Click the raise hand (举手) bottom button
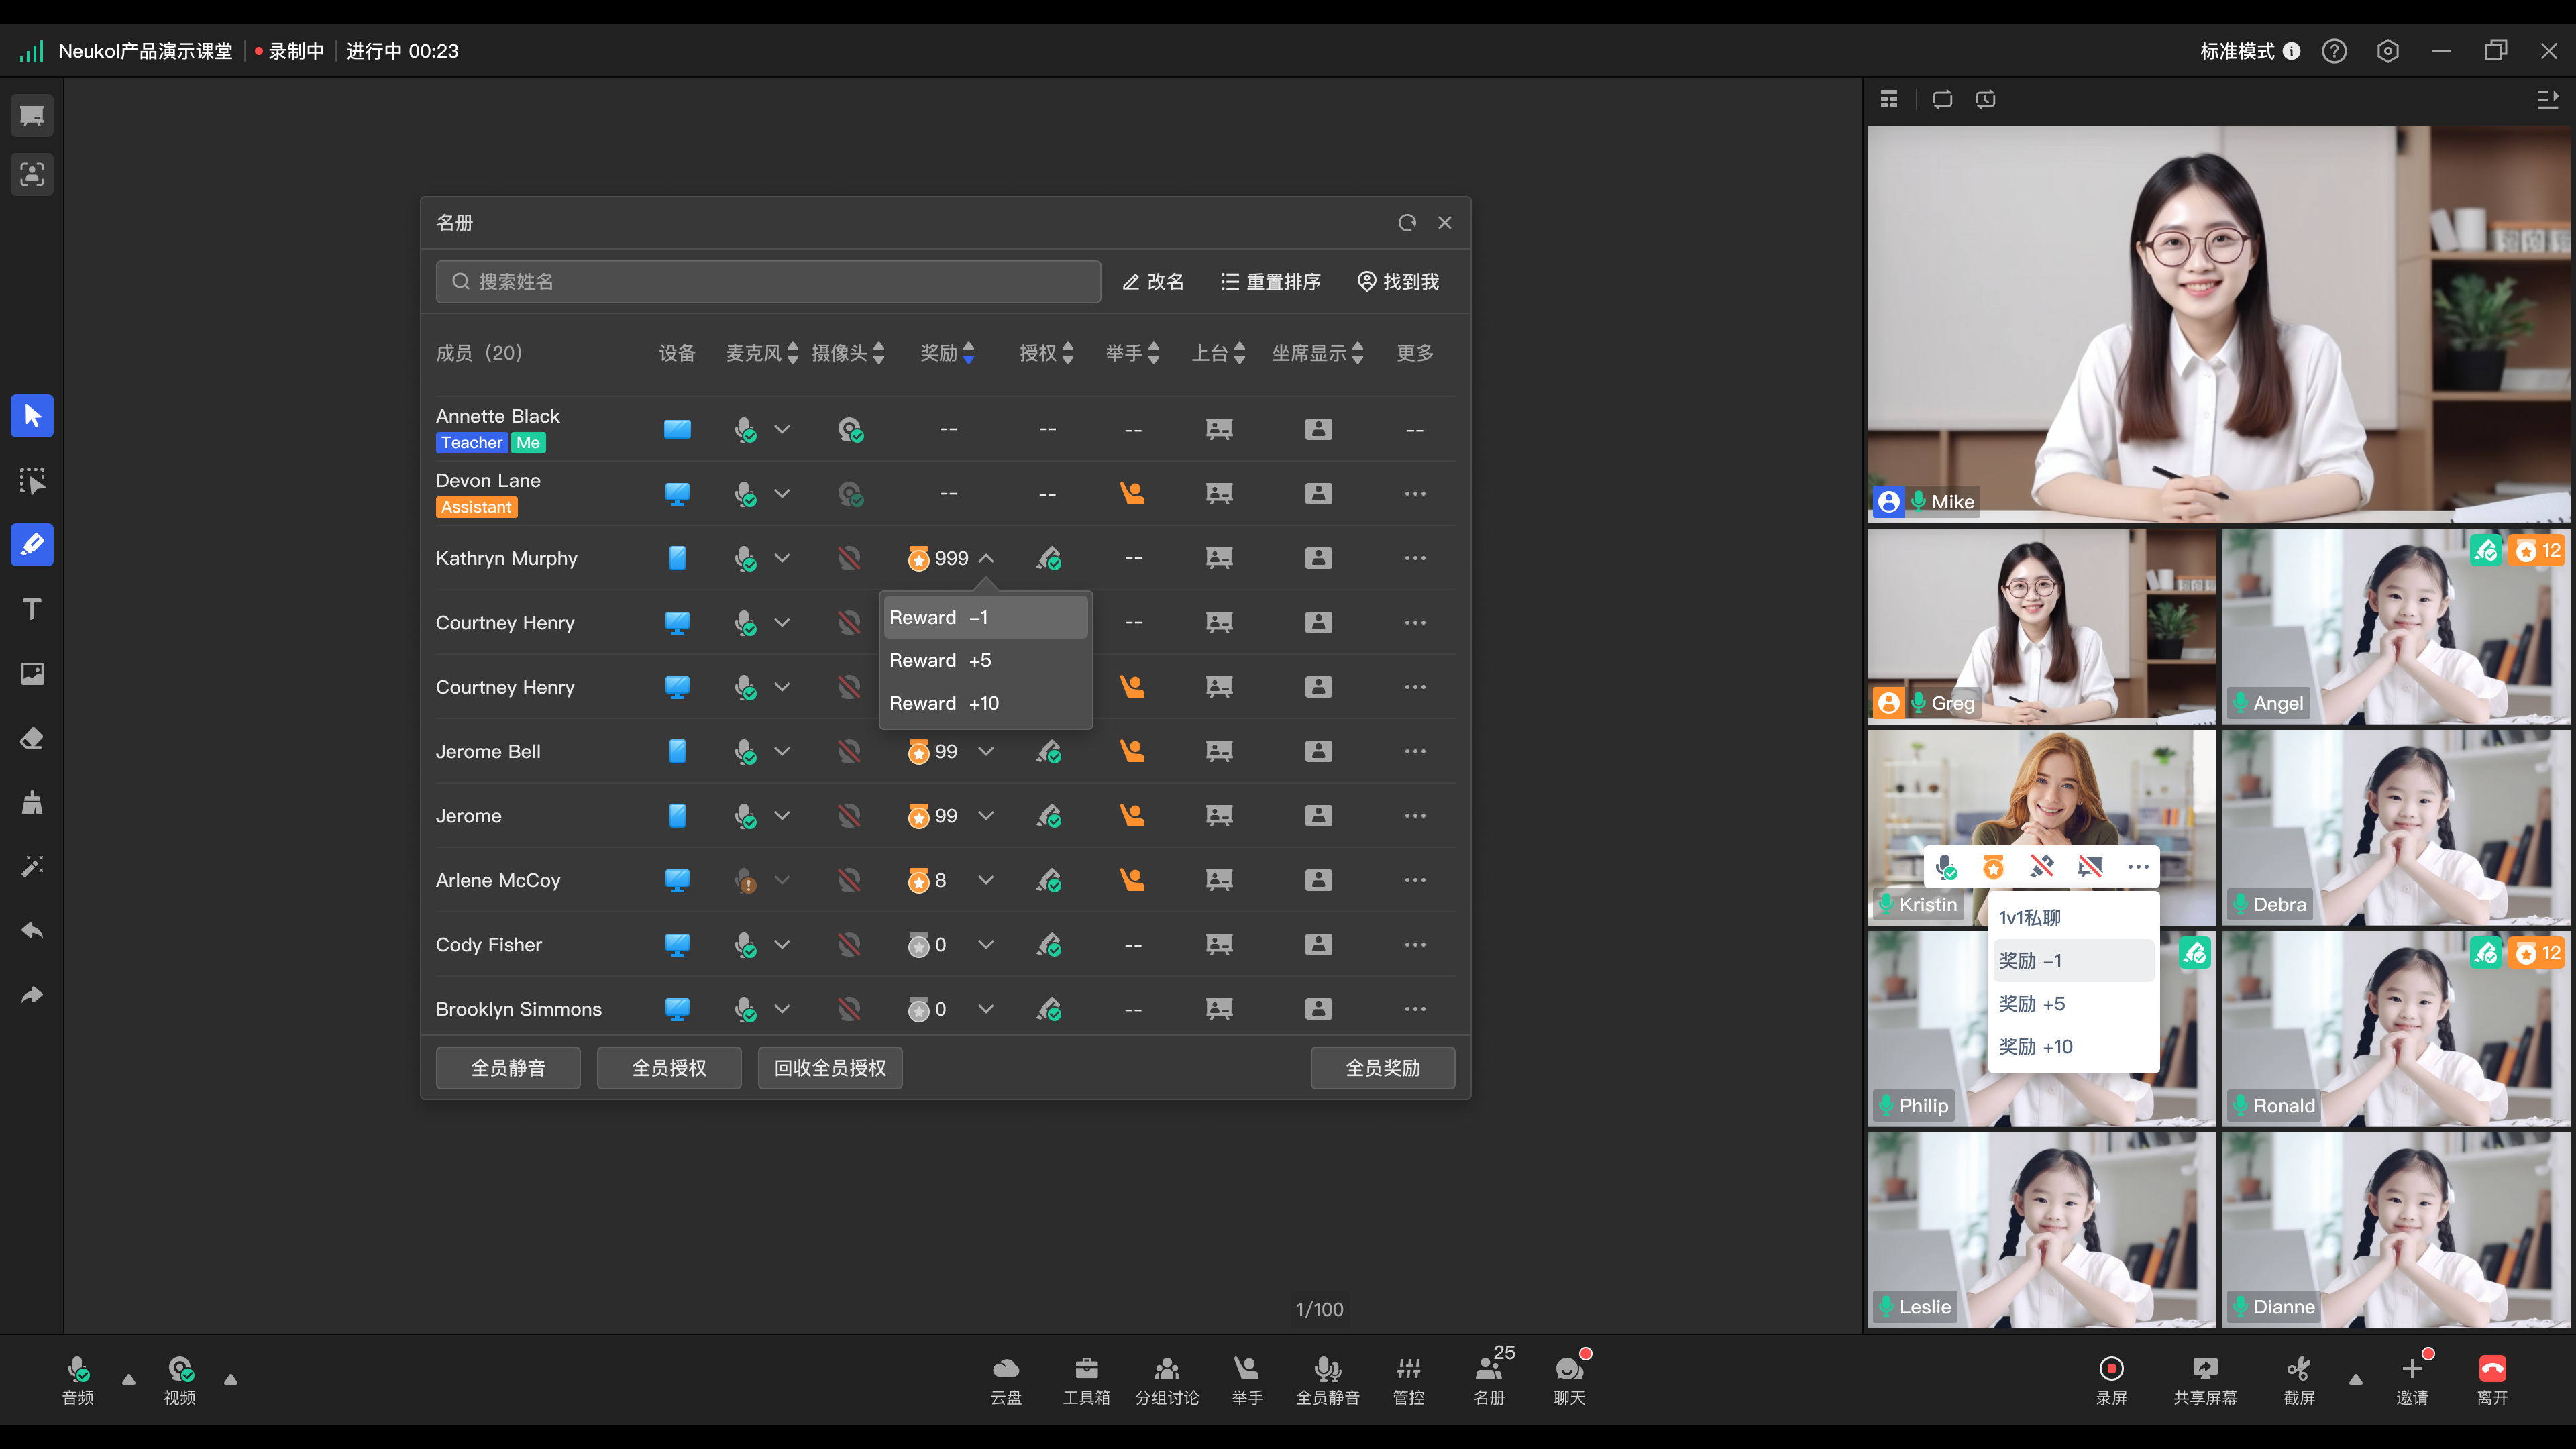The width and height of the screenshot is (2576, 1449). [x=1247, y=1381]
